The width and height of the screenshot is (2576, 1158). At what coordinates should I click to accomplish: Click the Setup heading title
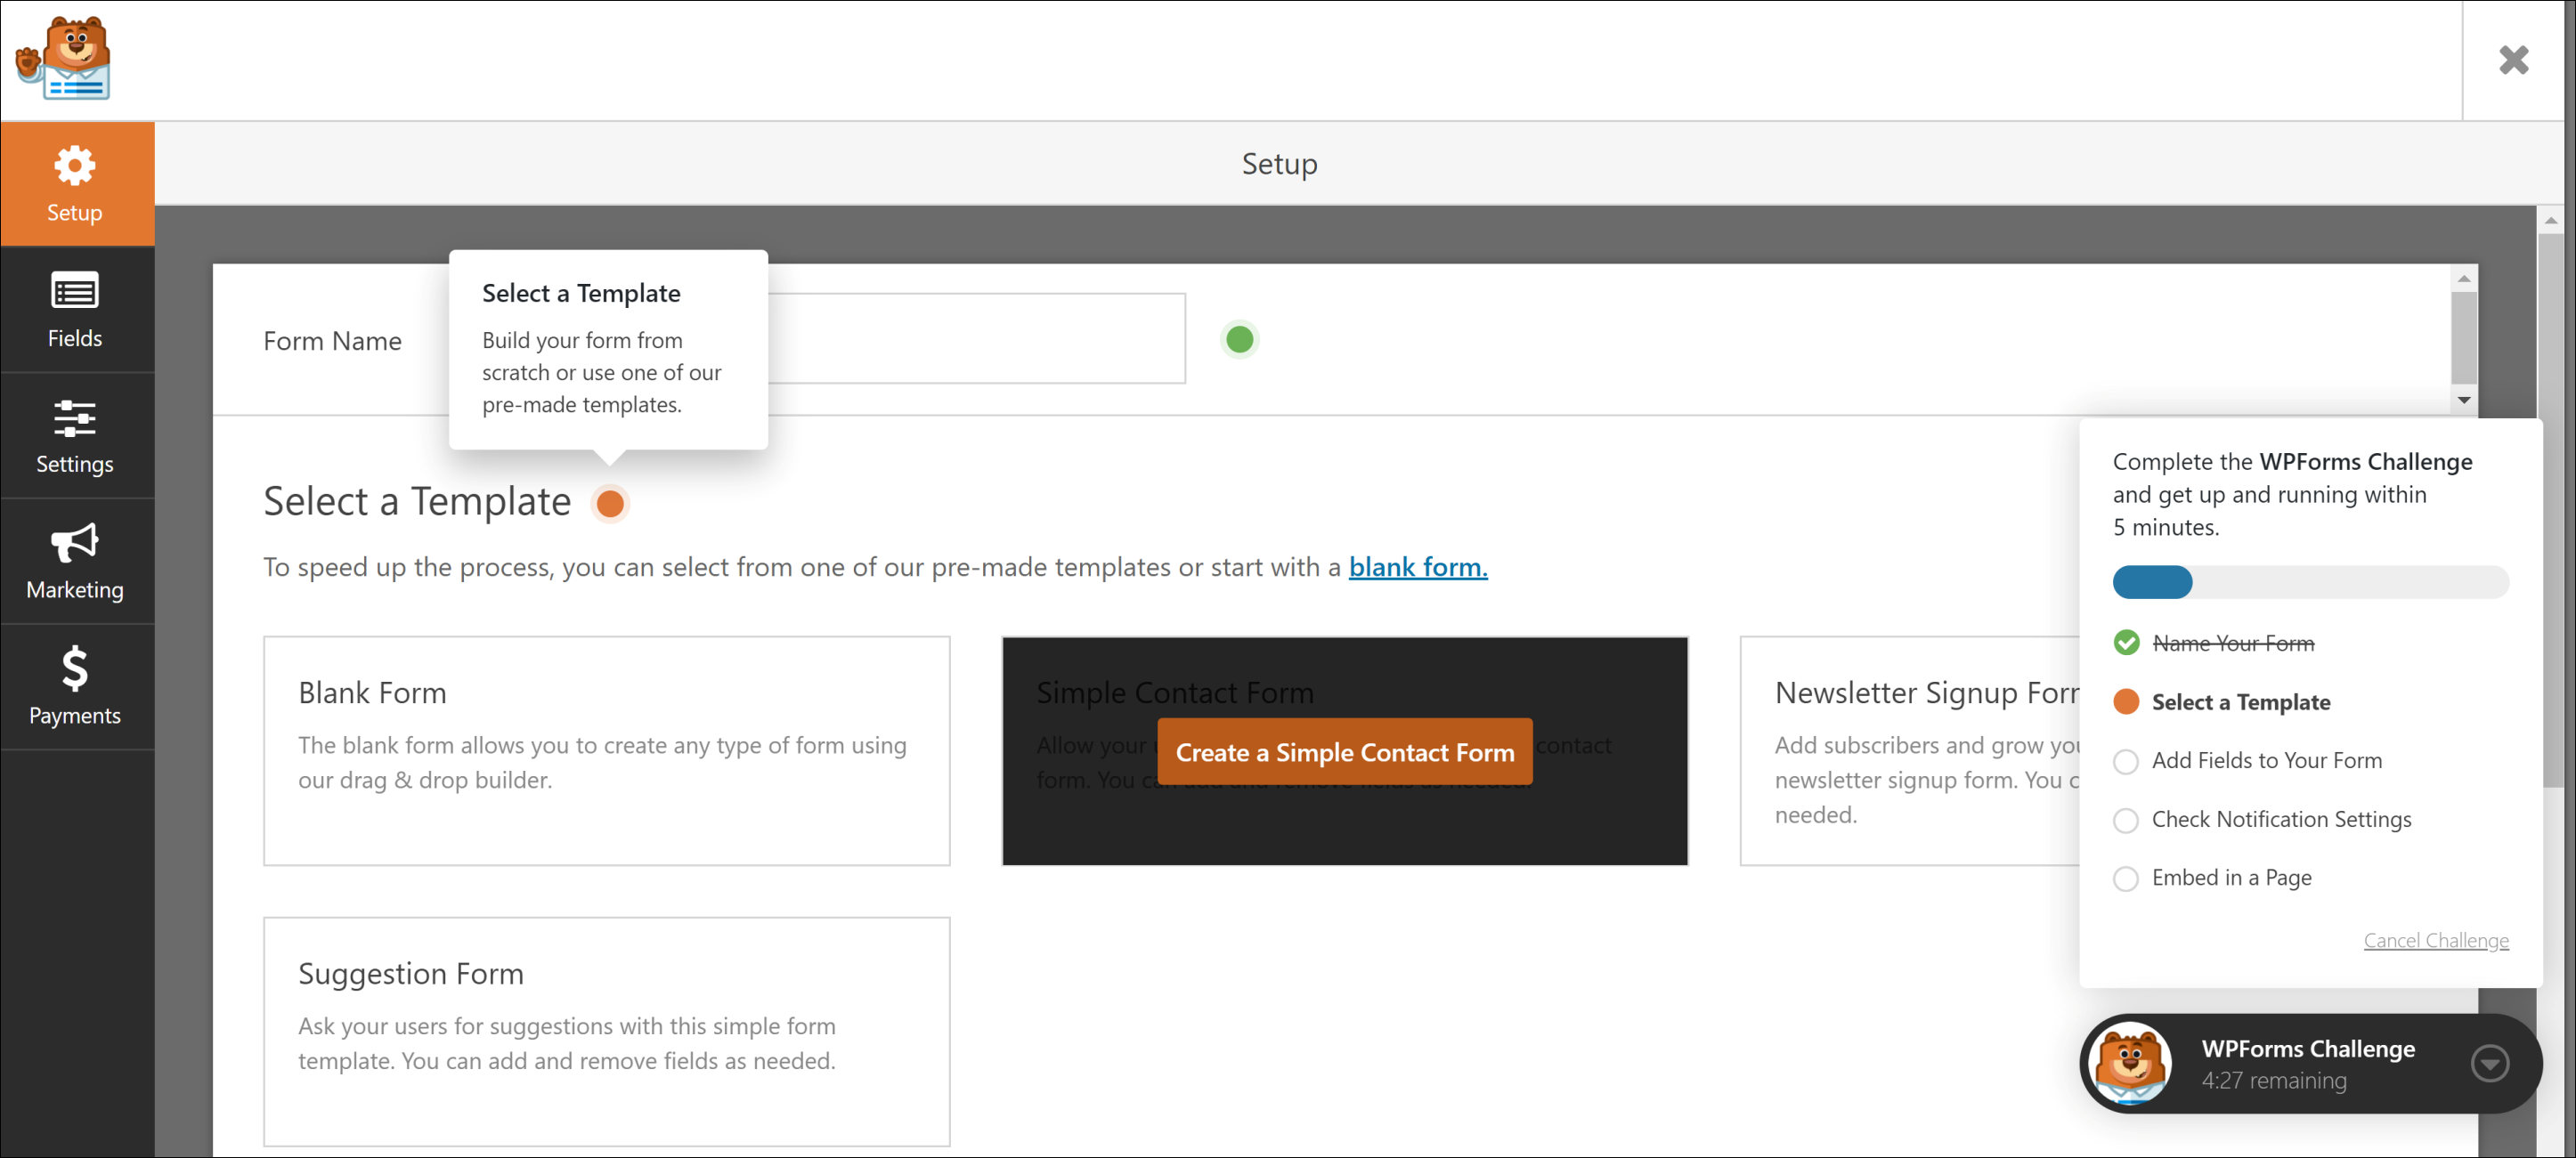(x=1279, y=163)
